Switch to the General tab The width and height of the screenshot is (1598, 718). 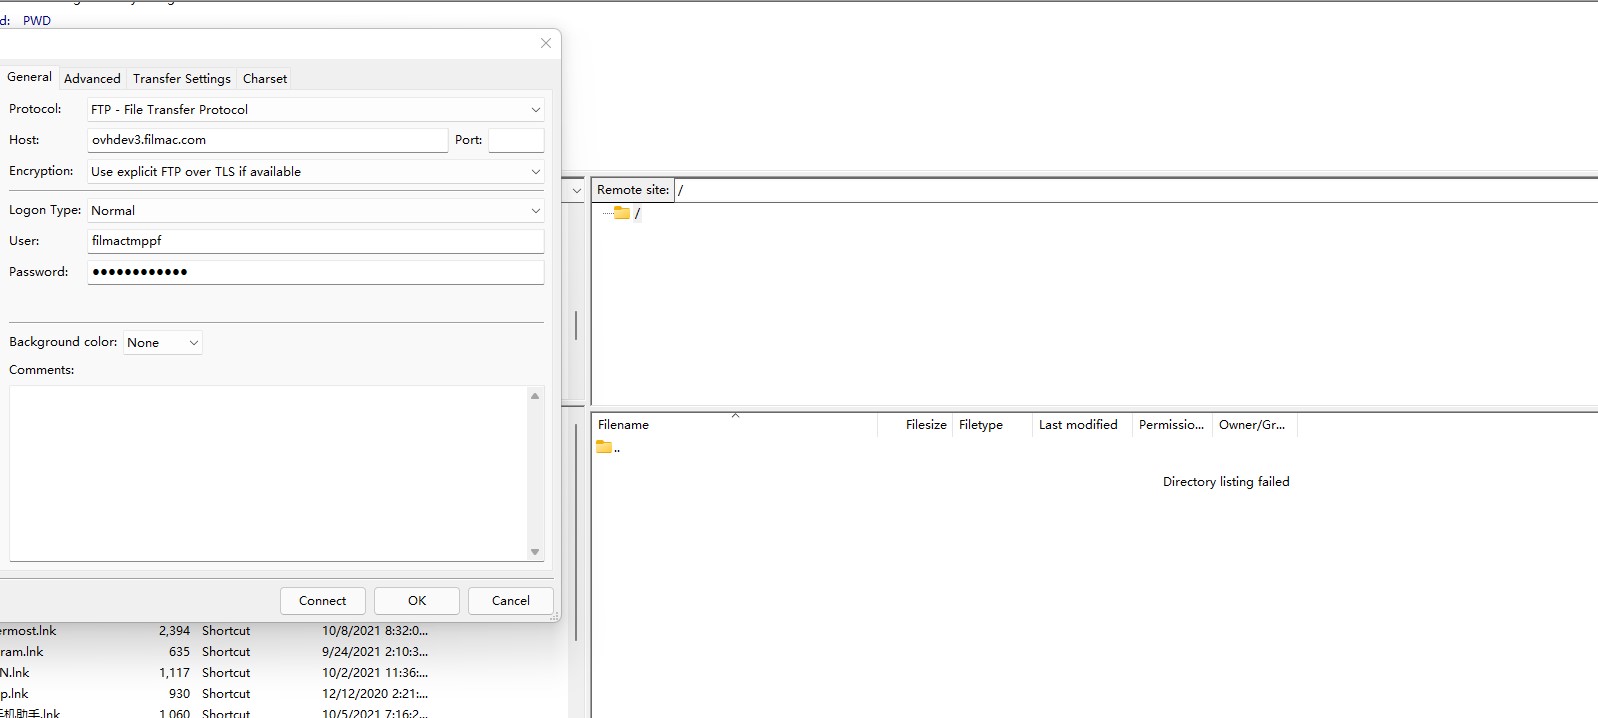pyautogui.click(x=29, y=77)
